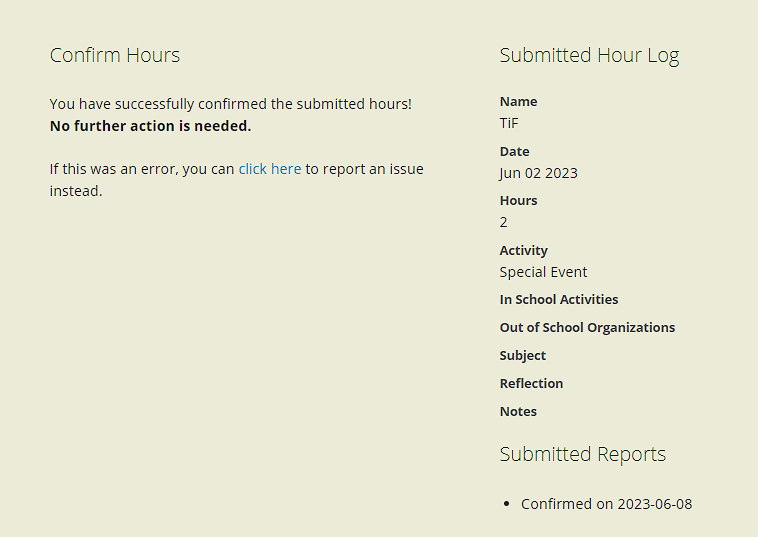Viewport: 758px width, 537px height.
Task: Click the 'Hours' field label
Action: point(518,201)
